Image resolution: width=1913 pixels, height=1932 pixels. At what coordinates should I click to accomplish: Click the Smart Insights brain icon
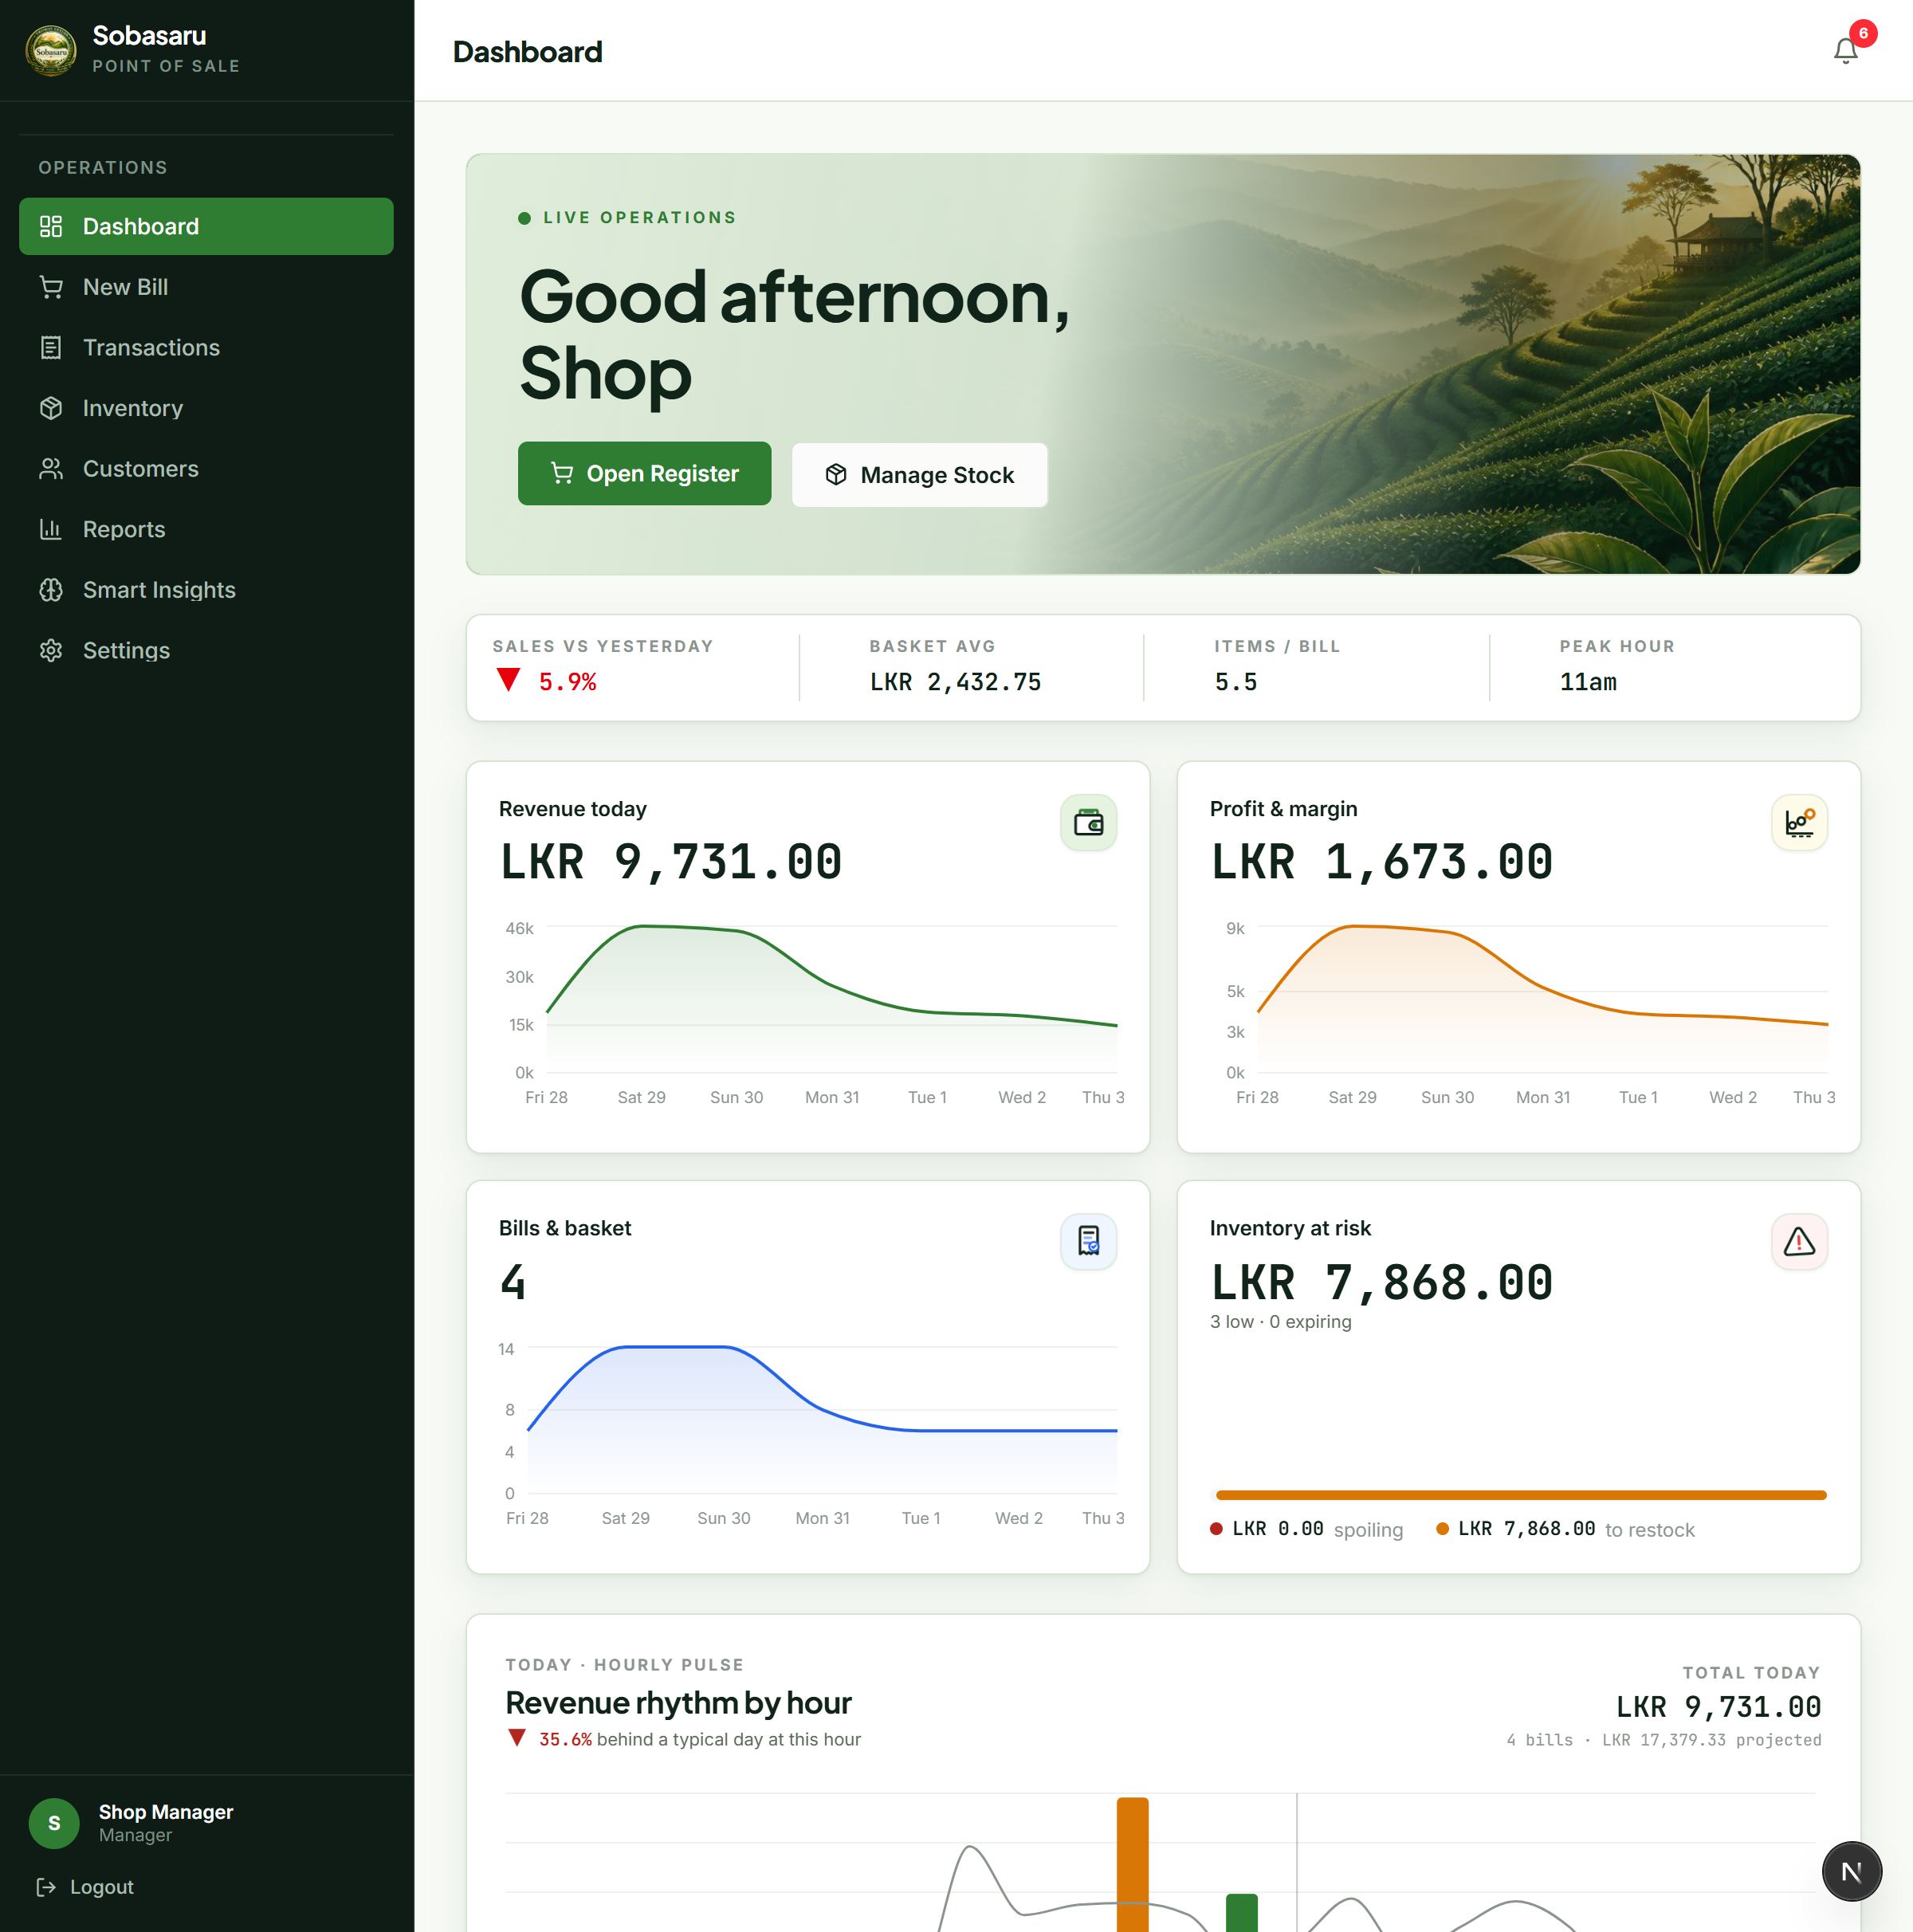tap(51, 589)
